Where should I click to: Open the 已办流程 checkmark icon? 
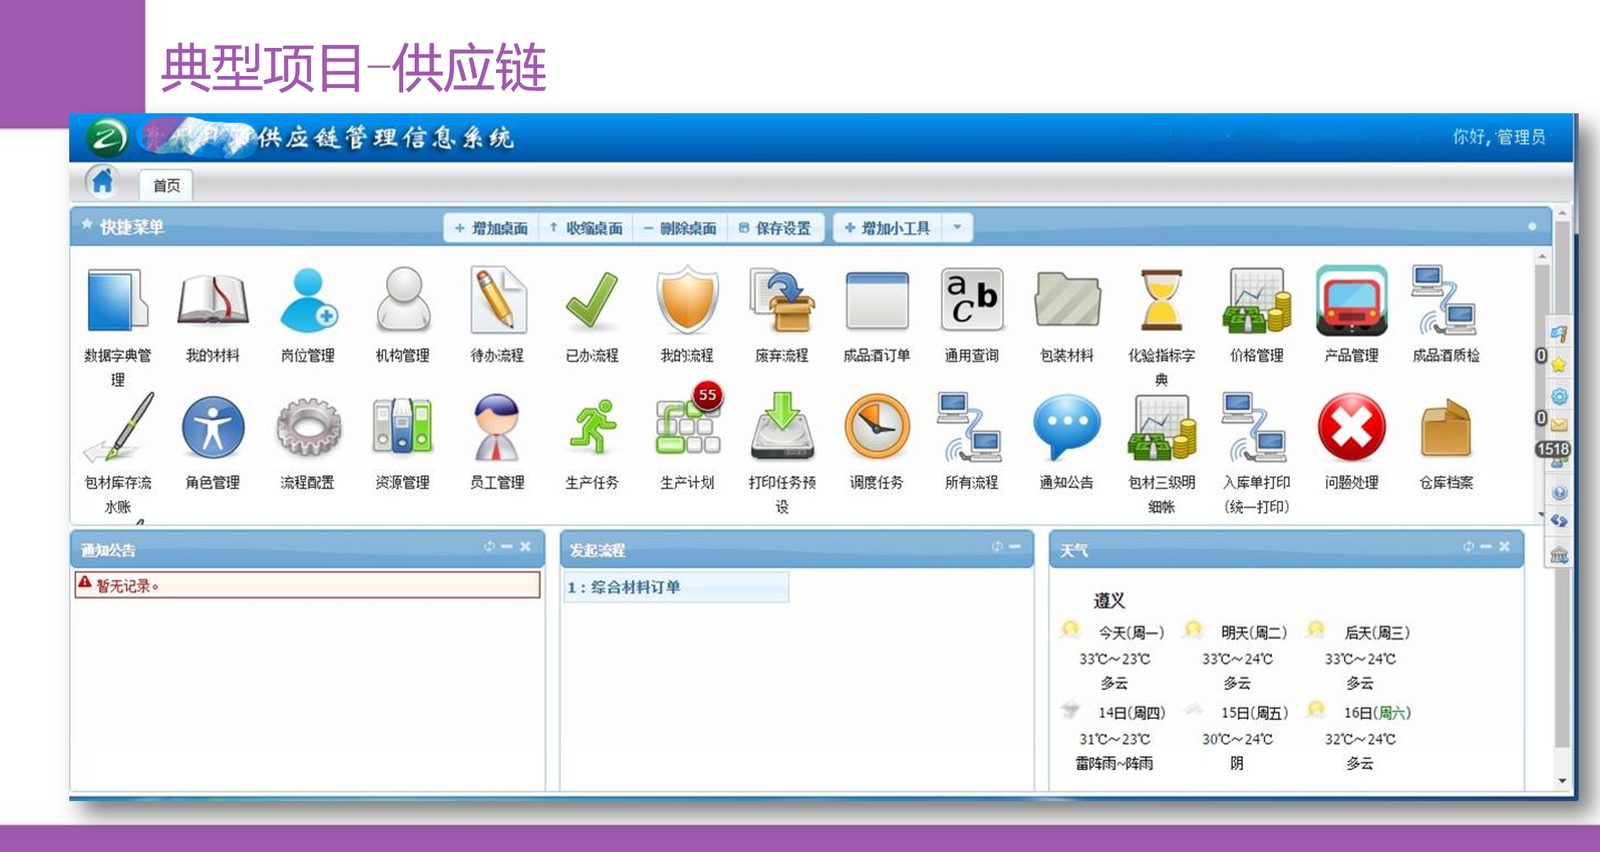(592, 300)
